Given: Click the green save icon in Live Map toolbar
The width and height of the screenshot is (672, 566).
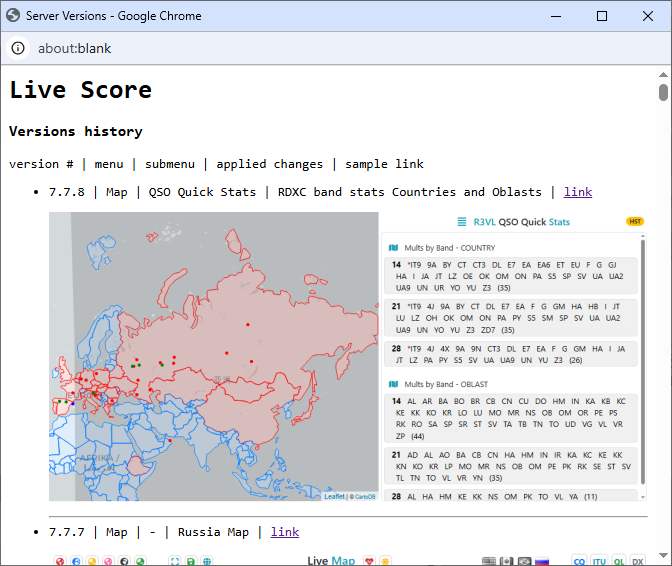Looking at the screenshot, I should (x=191, y=561).
